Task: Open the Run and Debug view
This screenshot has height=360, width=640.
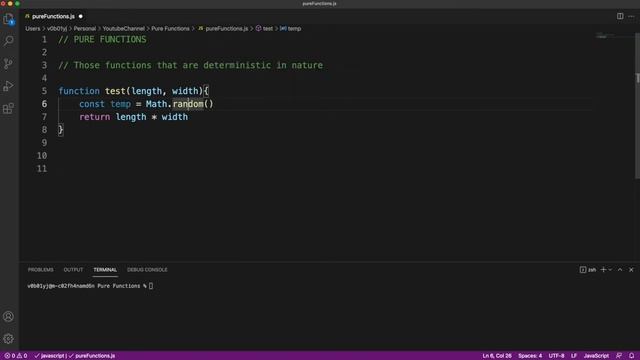Action: click(x=9, y=86)
